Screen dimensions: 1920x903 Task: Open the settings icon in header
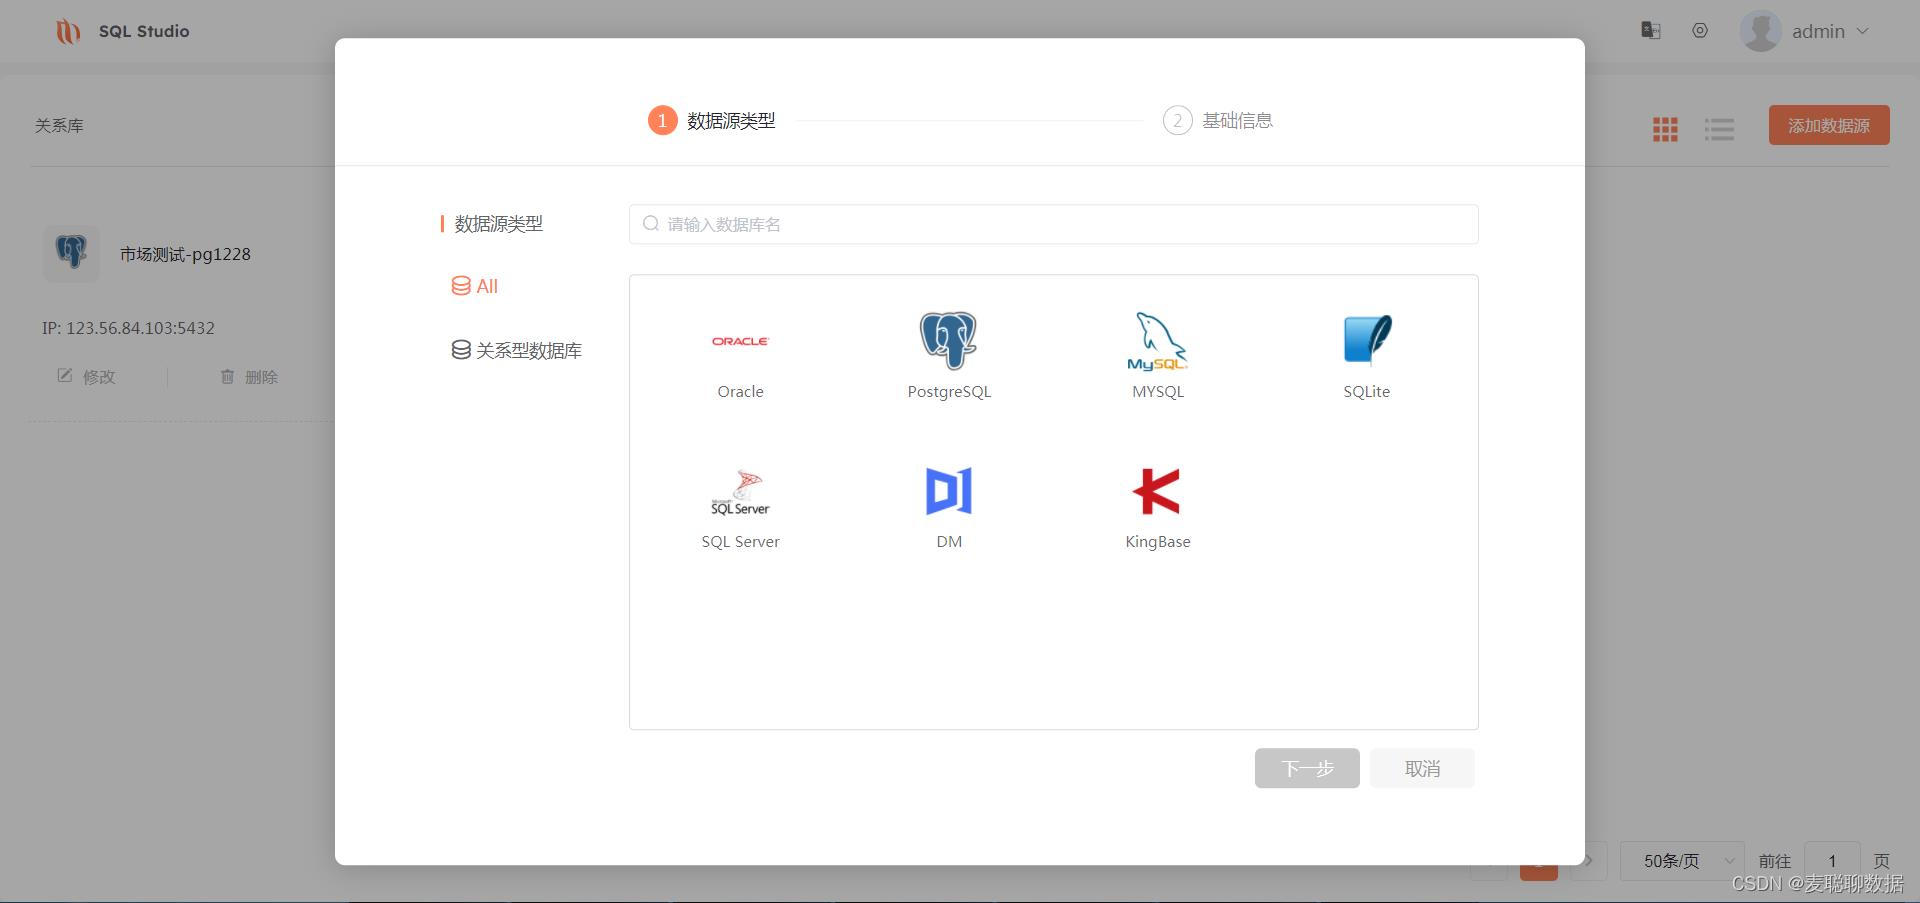[x=1700, y=31]
